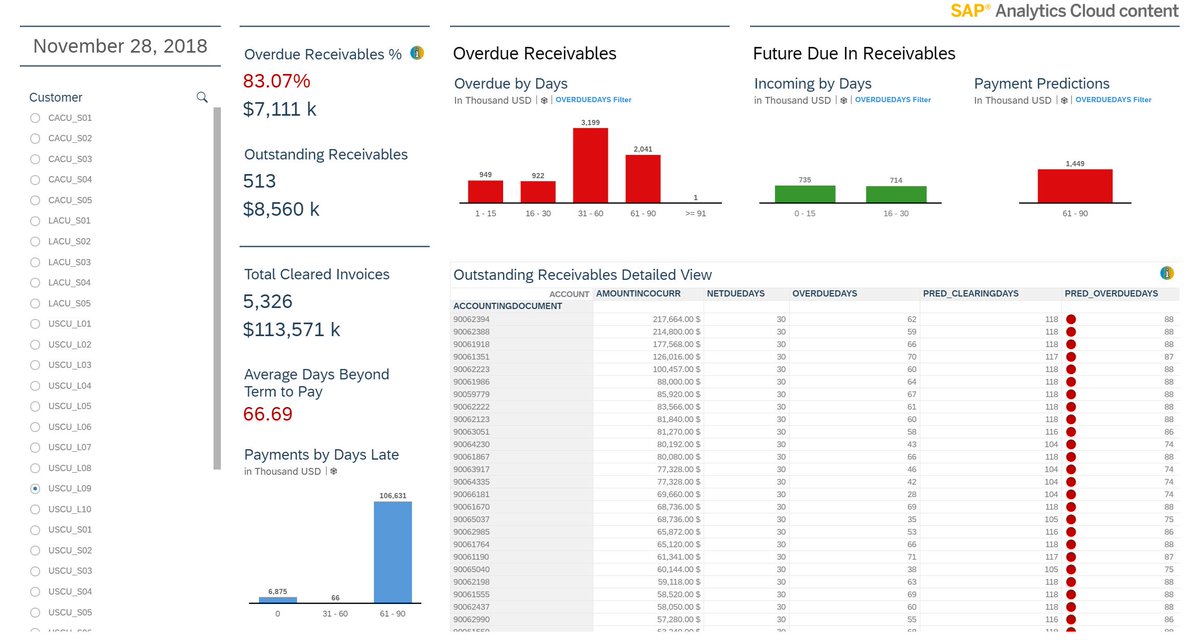
Task: Select the blue 6,875 payments bar
Action: pos(278,600)
